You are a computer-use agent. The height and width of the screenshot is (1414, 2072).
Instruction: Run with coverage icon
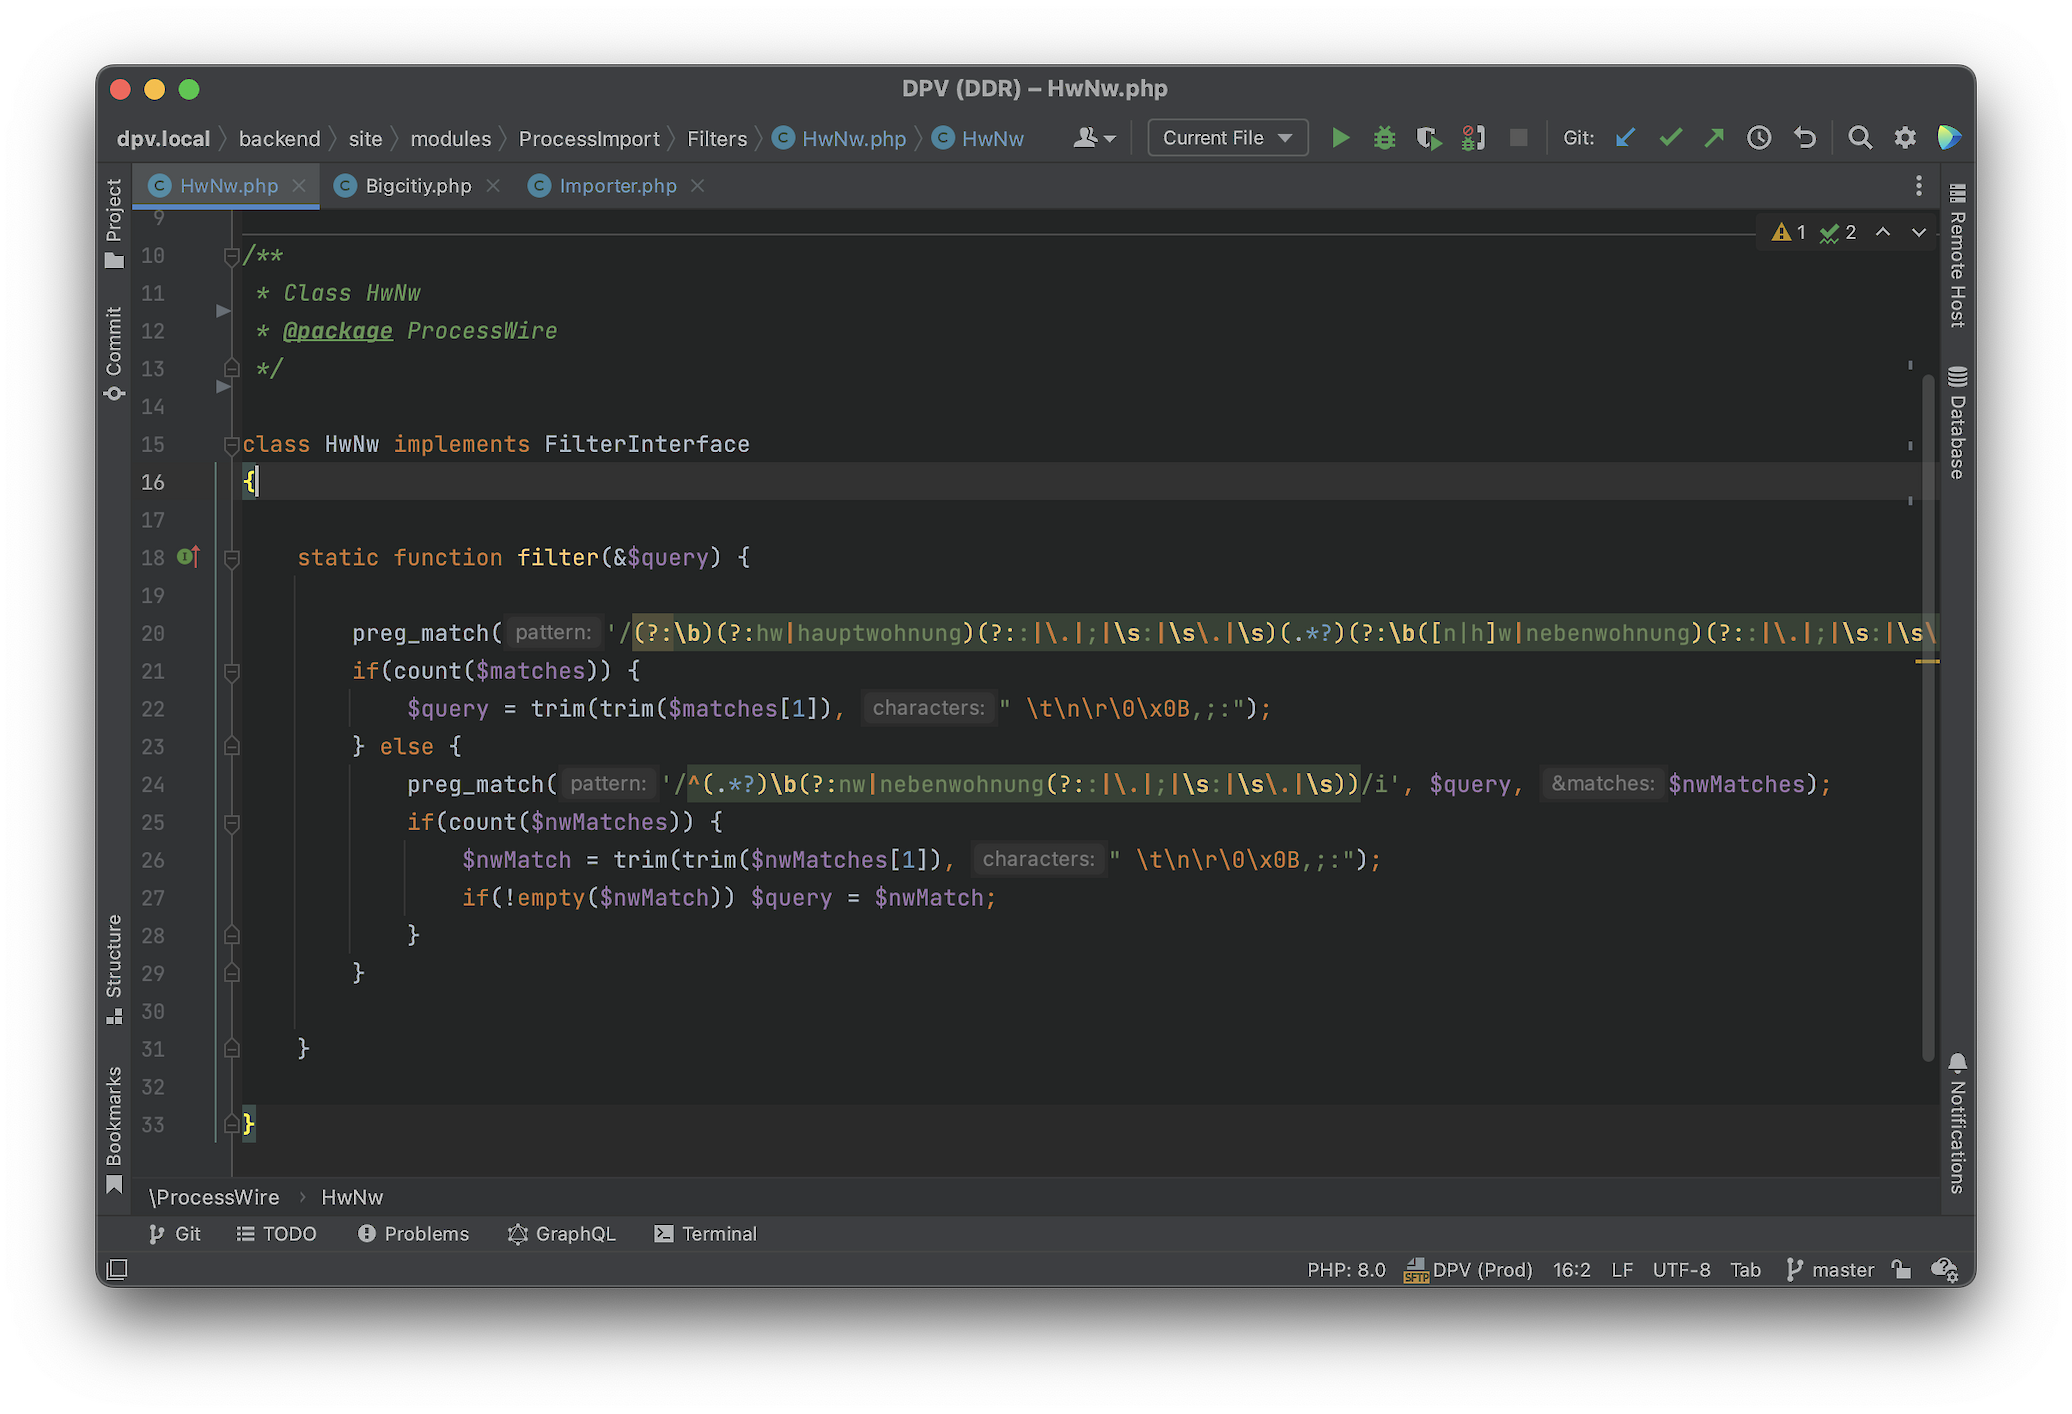[1429, 138]
